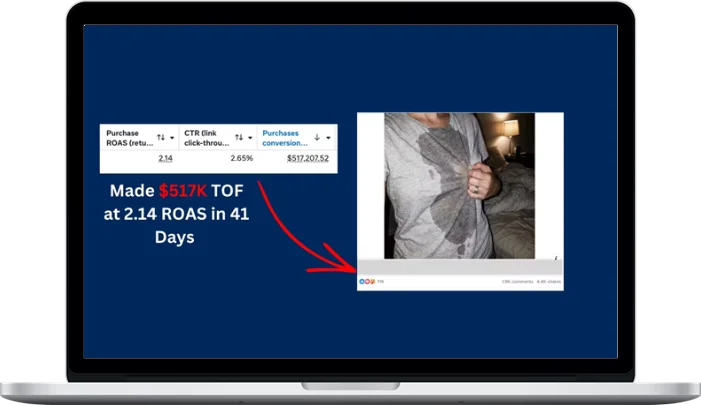Click the $517,207.52 conversion value
This screenshot has height=405, width=701.
click(309, 158)
